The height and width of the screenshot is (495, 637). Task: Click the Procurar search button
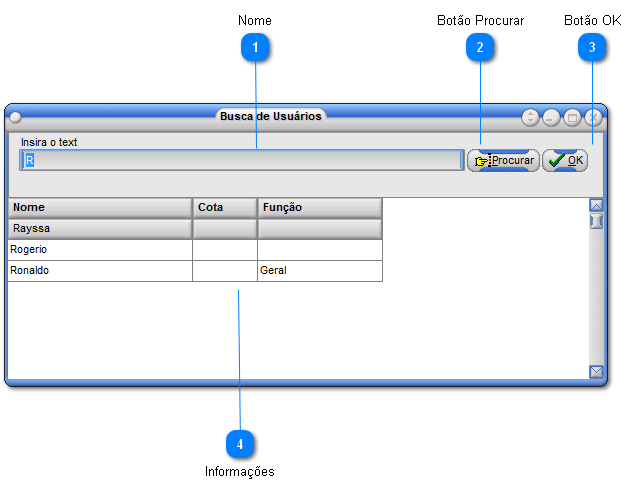[x=503, y=161]
